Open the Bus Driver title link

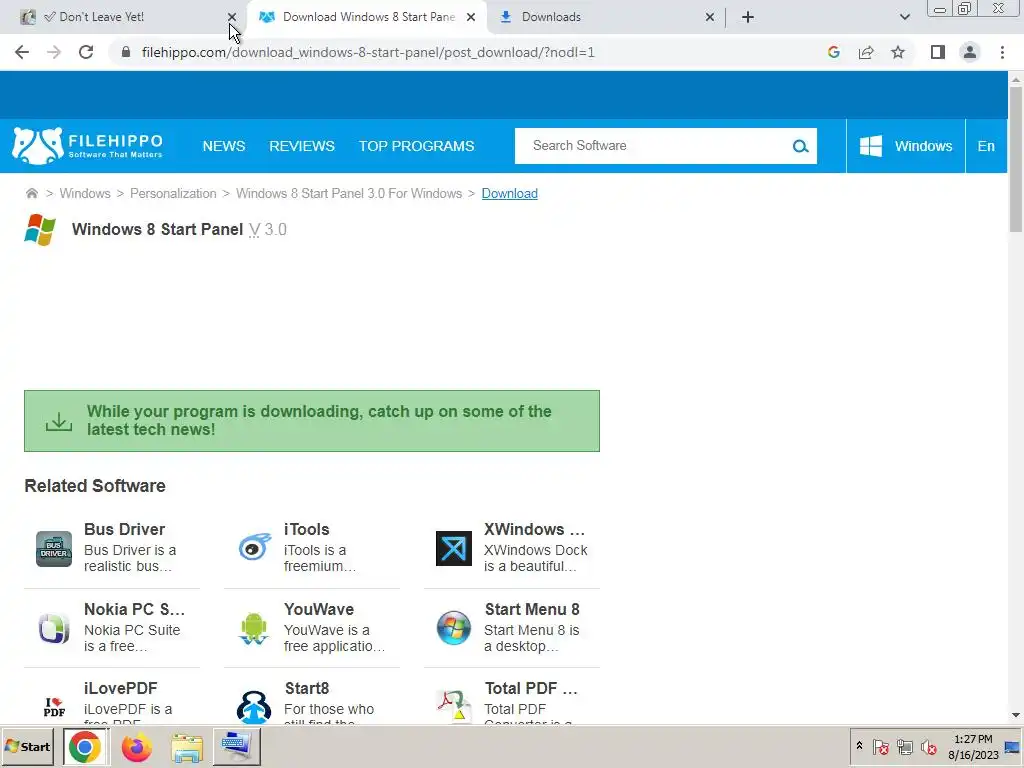coord(124,529)
